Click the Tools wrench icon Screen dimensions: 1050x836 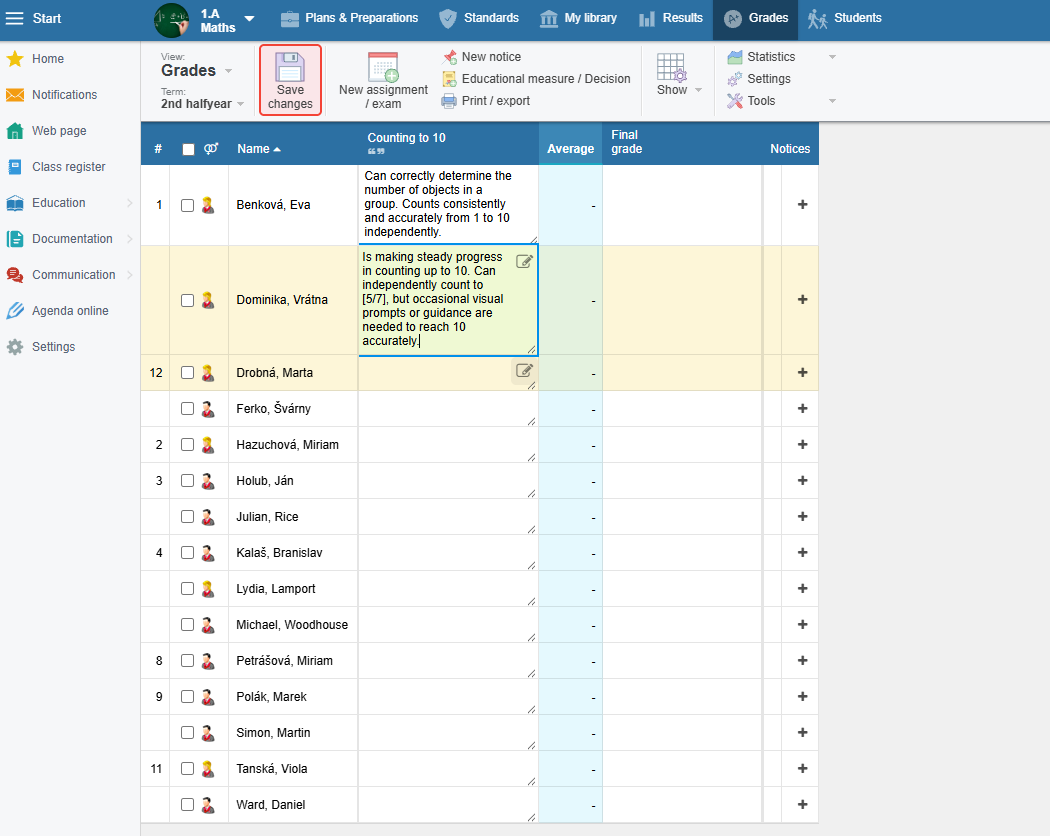tap(735, 101)
